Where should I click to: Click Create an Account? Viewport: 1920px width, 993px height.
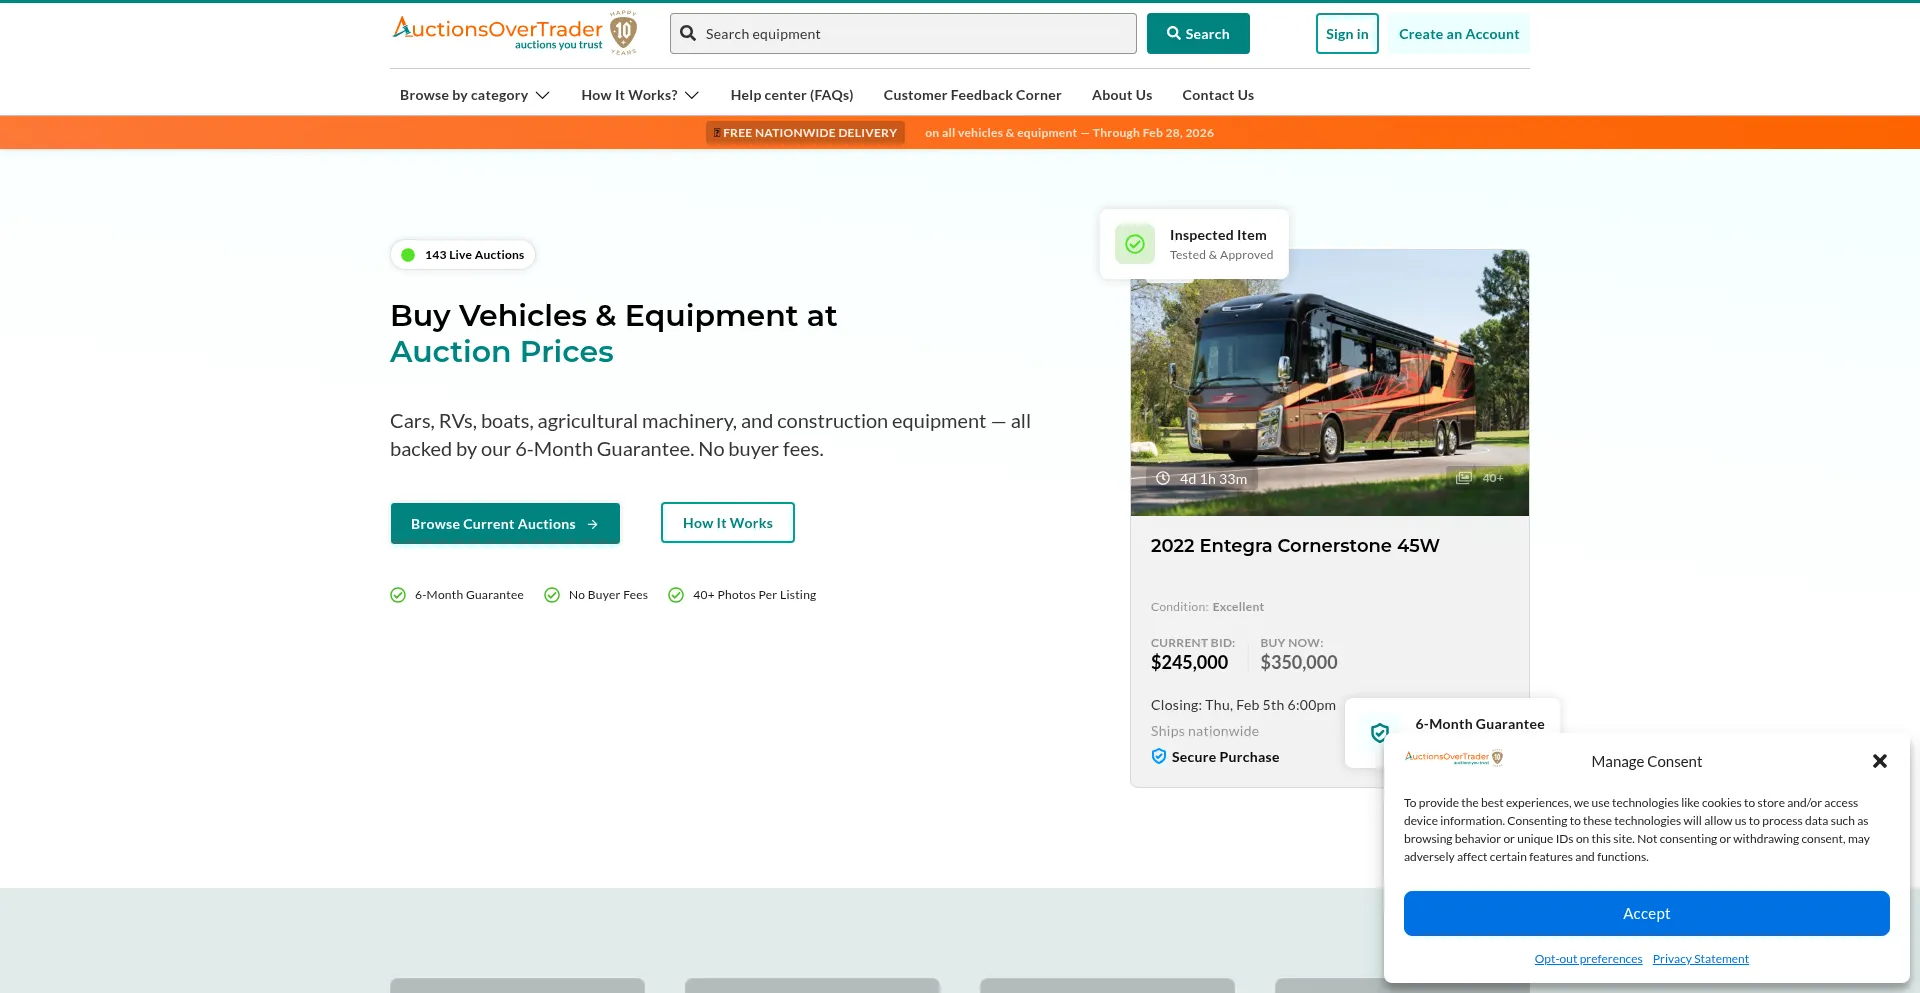(1459, 34)
